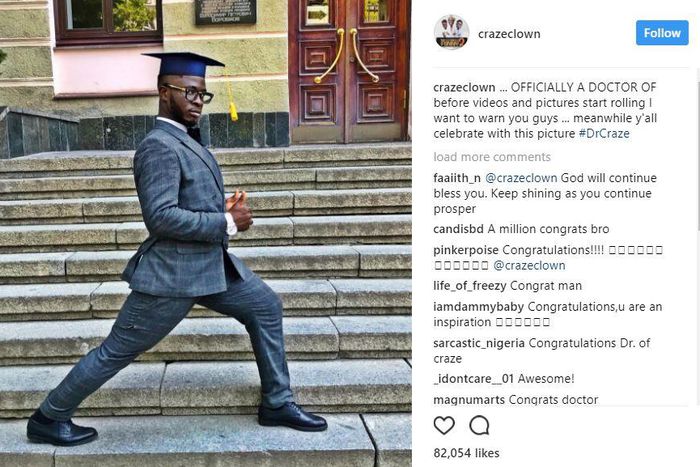
Task: Expand load more comments
Action: (492, 157)
